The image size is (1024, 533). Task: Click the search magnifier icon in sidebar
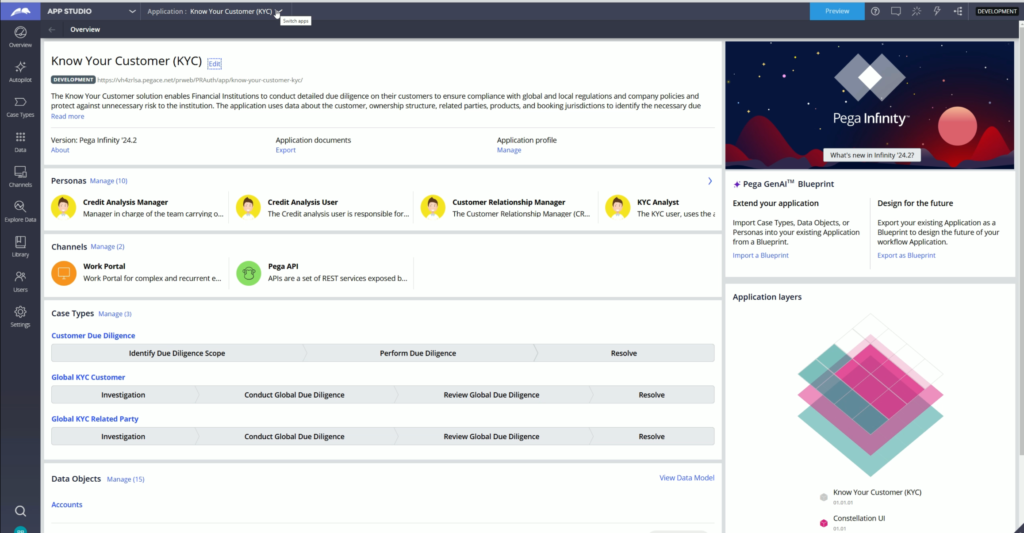click(20, 511)
